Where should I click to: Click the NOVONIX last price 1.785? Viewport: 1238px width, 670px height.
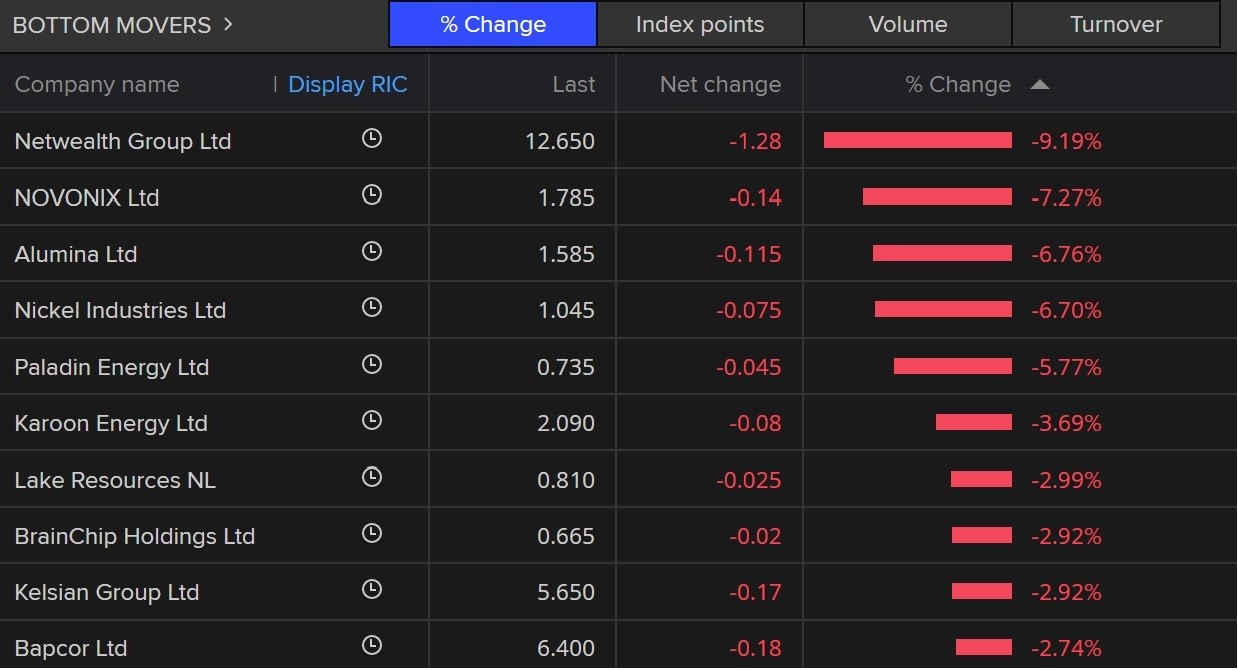(566, 198)
